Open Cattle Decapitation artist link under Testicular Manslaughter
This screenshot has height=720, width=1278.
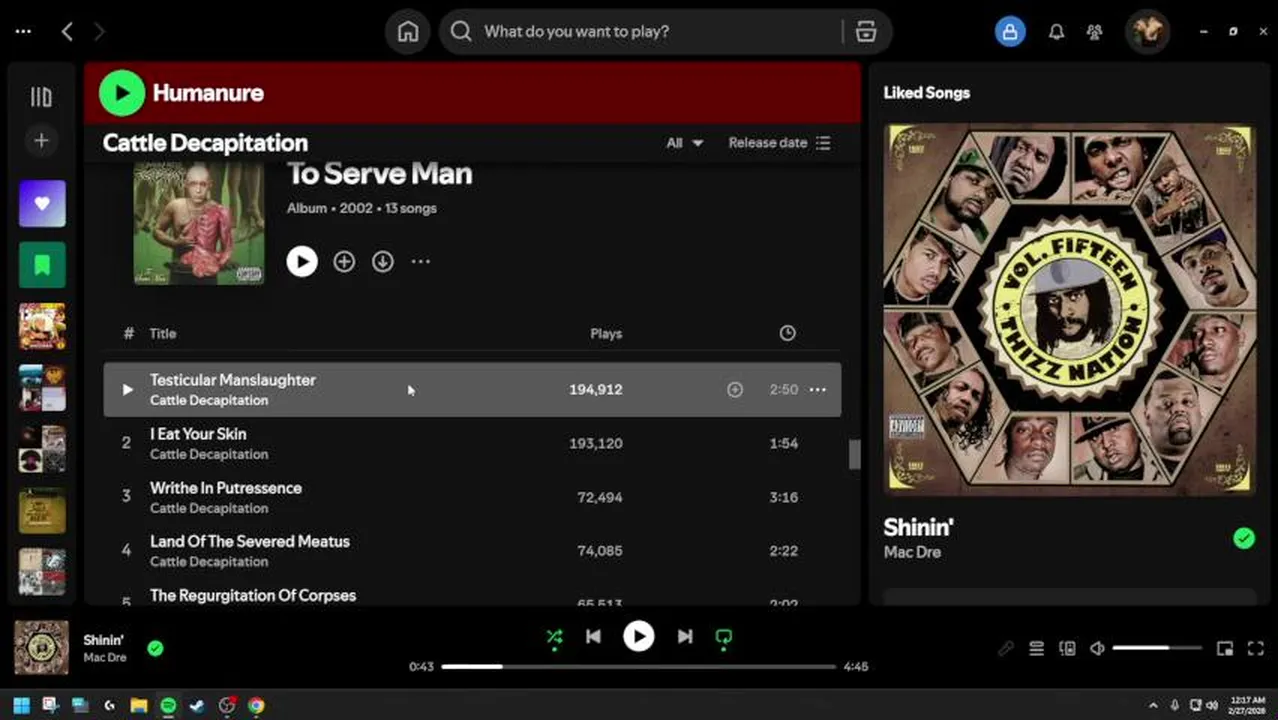(x=209, y=400)
